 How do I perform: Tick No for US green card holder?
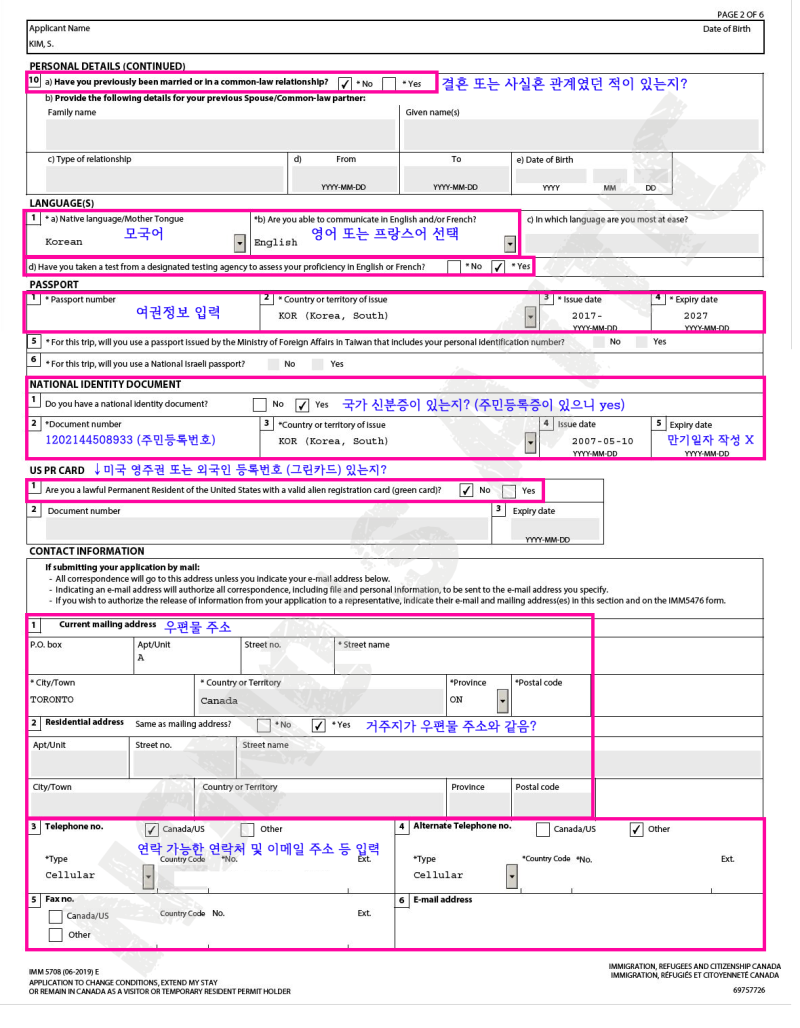click(x=466, y=490)
